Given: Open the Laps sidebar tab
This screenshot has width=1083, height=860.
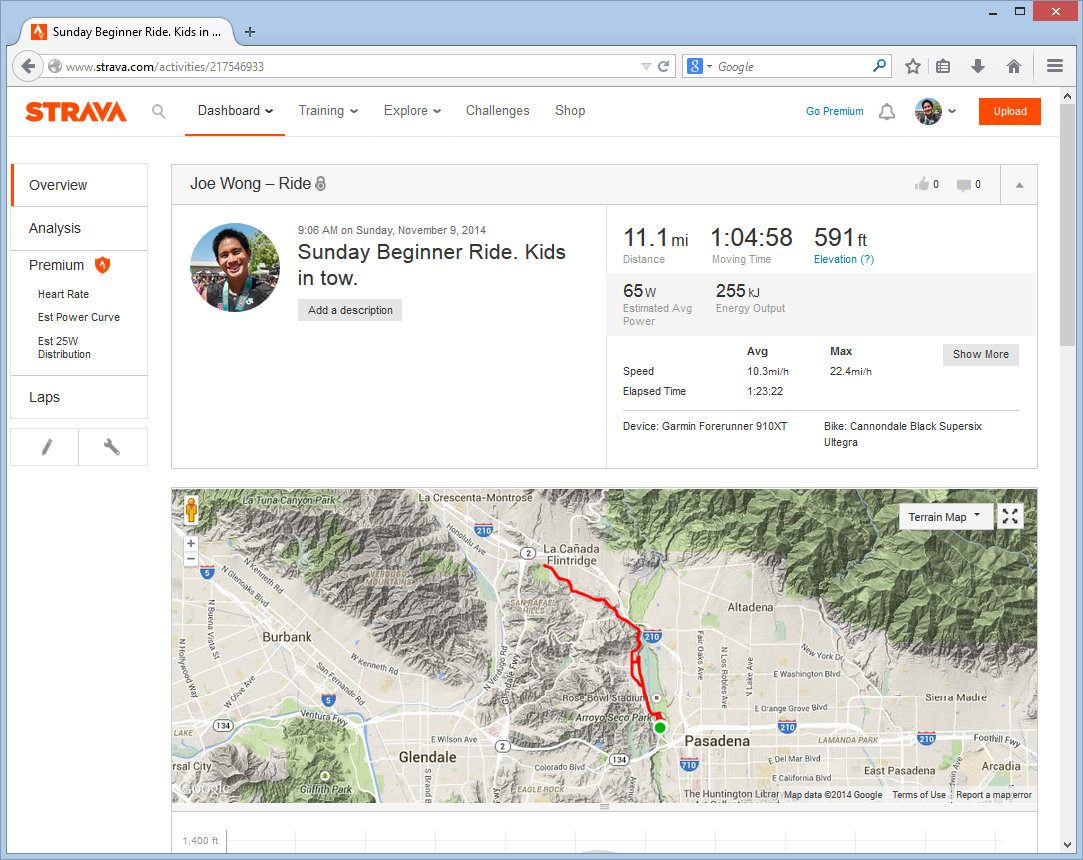Looking at the screenshot, I should (45, 397).
